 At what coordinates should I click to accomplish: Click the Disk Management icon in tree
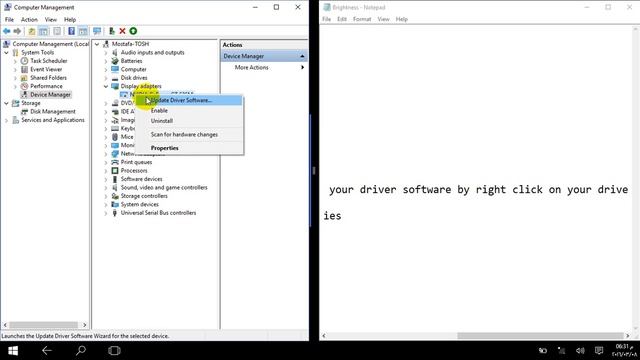[x=24, y=111]
